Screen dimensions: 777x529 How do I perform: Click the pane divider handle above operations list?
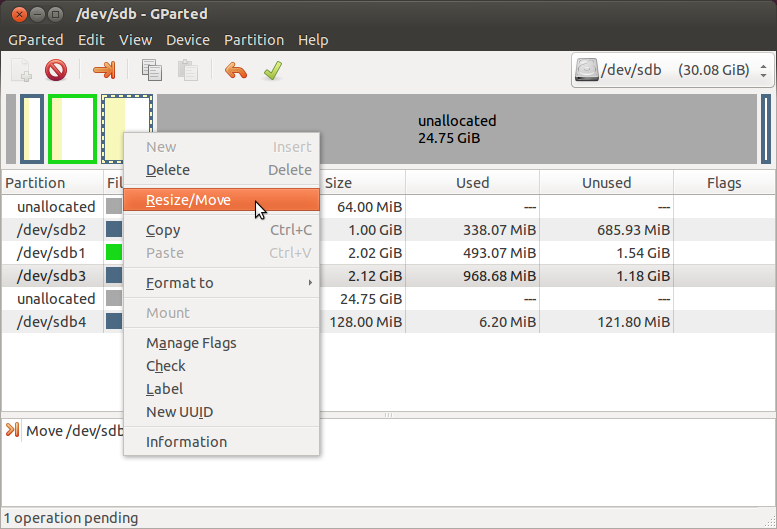coord(388,415)
